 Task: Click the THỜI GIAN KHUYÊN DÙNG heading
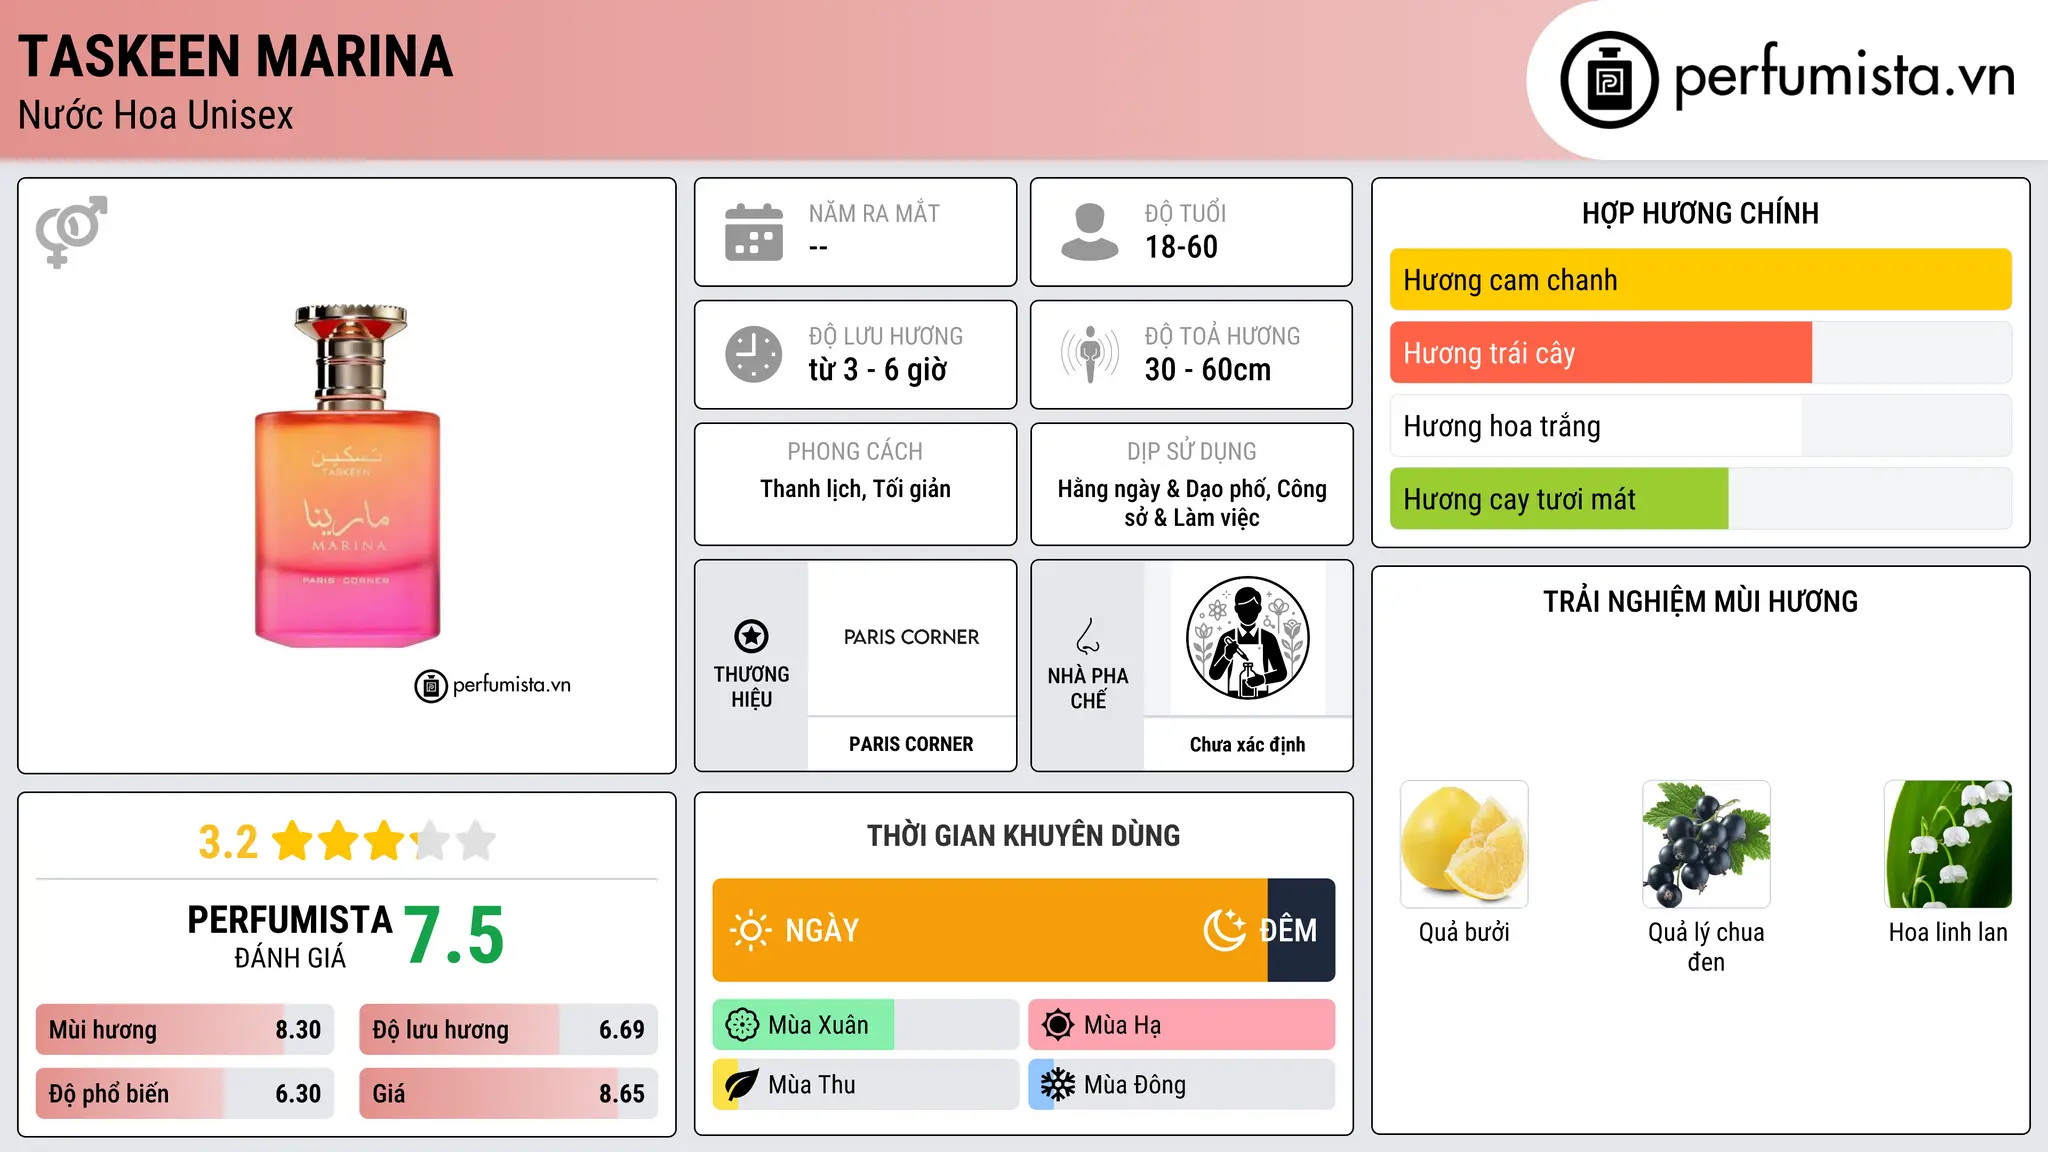click(1023, 836)
